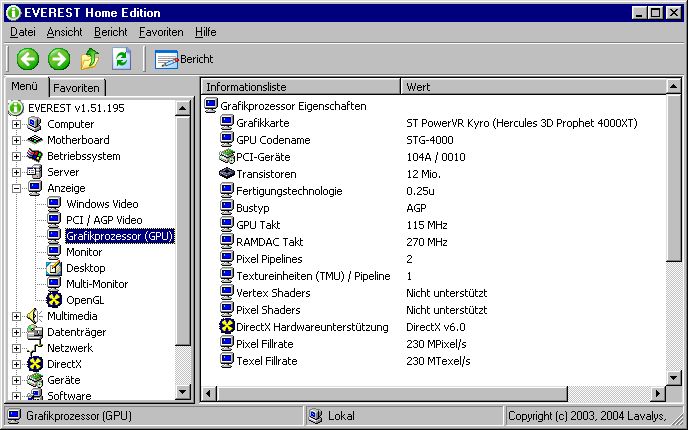The height and width of the screenshot is (430, 688).
Task: Go forward with the green right arrow
Action: (x=59, y=59)
